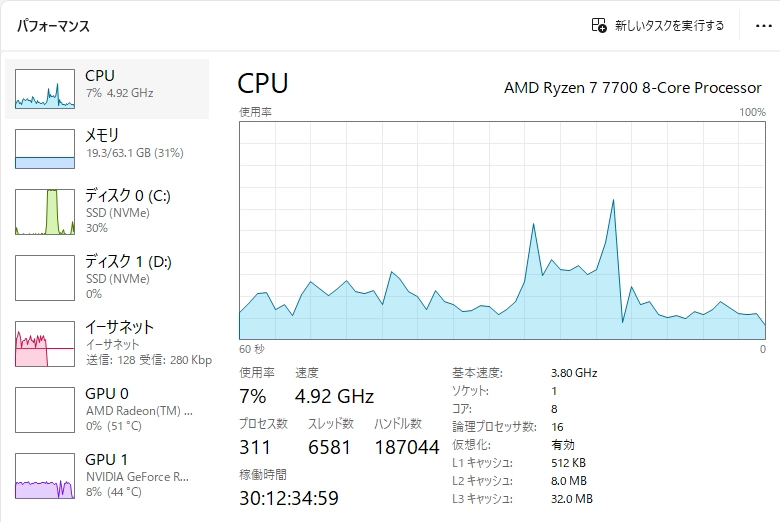Screen dimensions: 780x522
Task: Click 新しいタスクを実行する button
Action: pos(668,26)
